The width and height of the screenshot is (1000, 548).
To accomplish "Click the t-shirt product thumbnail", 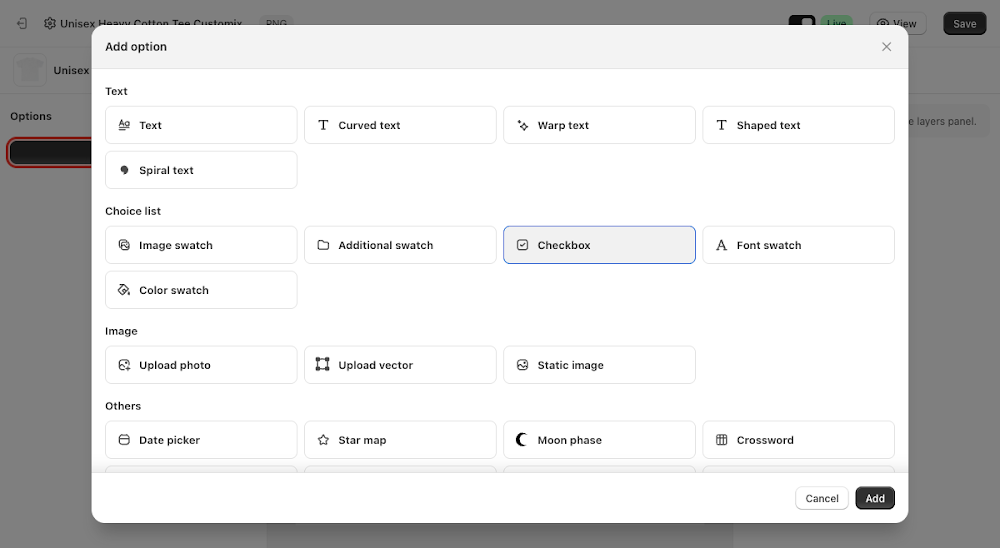I will 29,70.
